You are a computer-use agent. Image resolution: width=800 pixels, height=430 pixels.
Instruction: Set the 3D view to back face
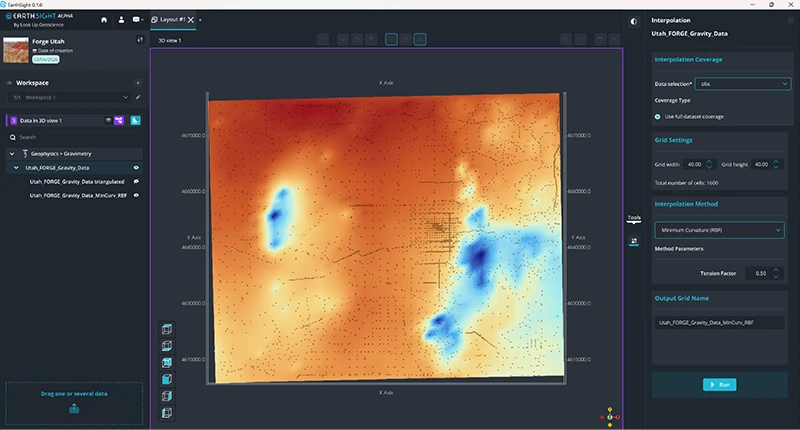167,363
